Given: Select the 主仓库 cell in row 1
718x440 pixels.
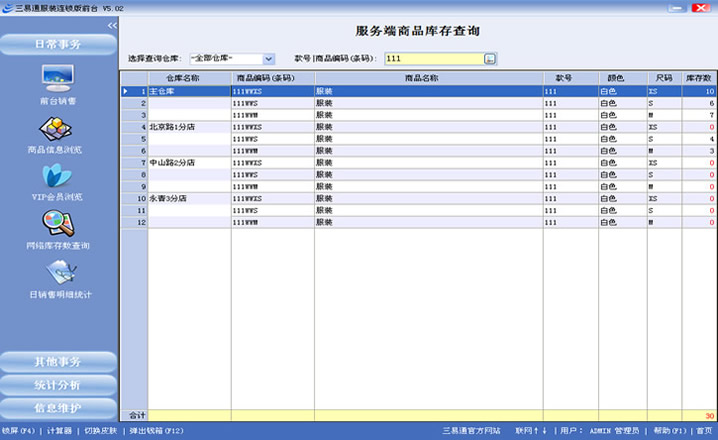Looking at the screenshot, I should coord(189,91).
